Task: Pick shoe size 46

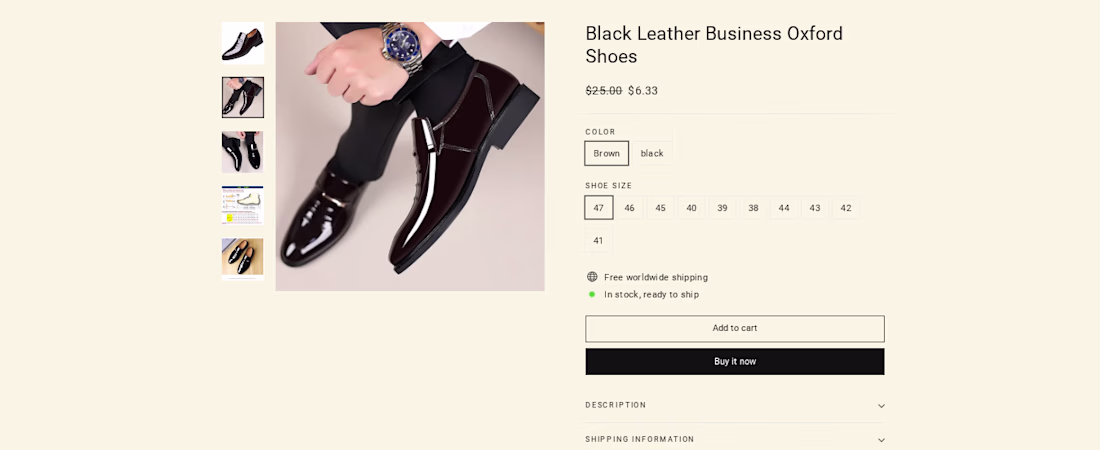Action: click(x=629, y=208)
